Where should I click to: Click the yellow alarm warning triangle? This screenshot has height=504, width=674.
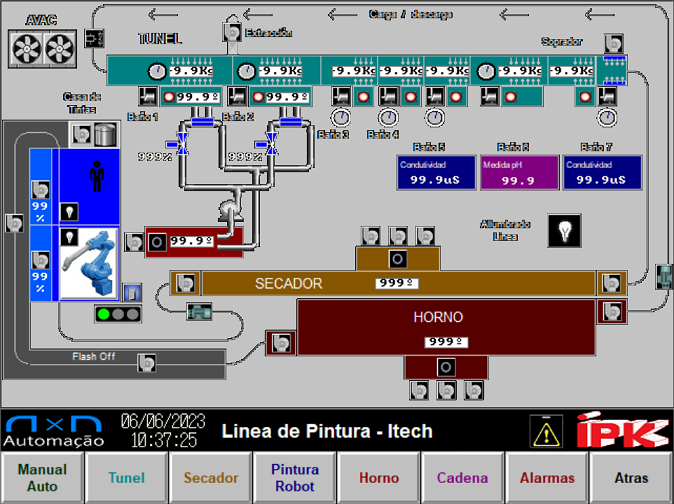click(x=546, y=432)
